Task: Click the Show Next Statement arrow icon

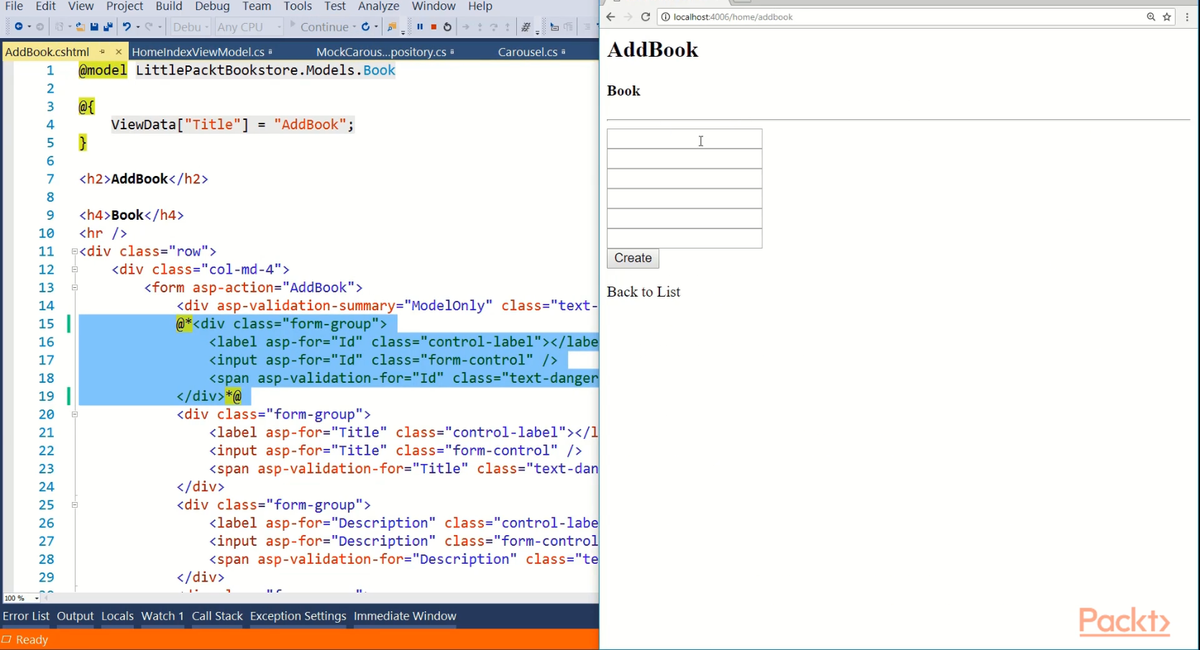Action: [465, 27]
